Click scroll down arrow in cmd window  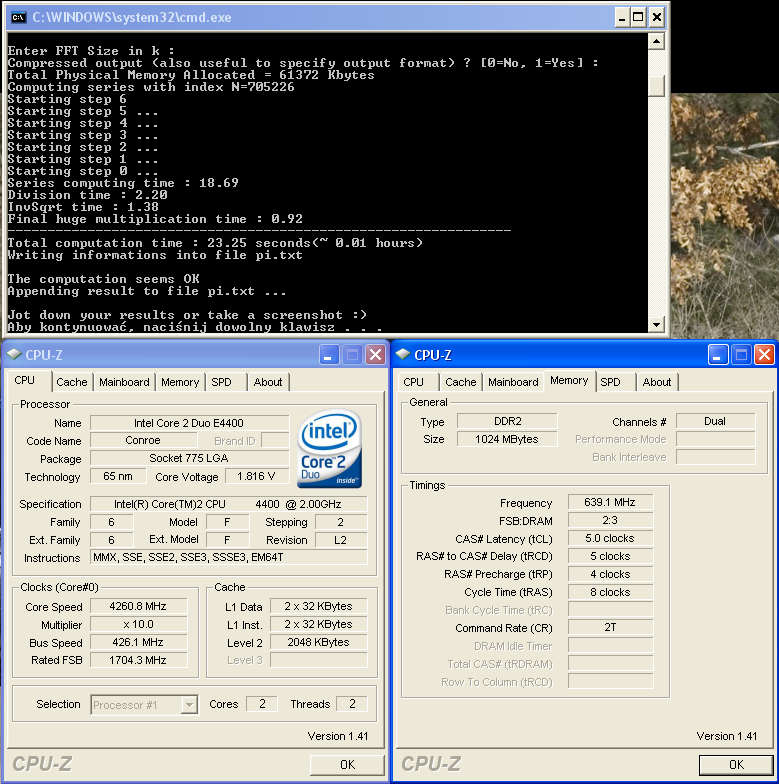click(656, 324)
